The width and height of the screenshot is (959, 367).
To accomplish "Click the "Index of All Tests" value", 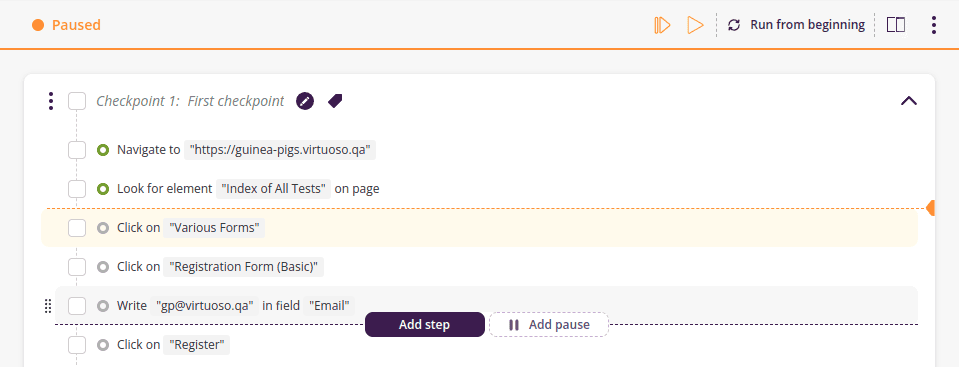I will (273, 189).
